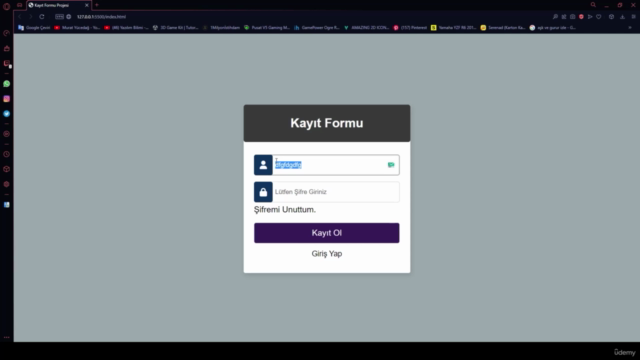Open the downloads icon in toolbar

tap(622, 17)
